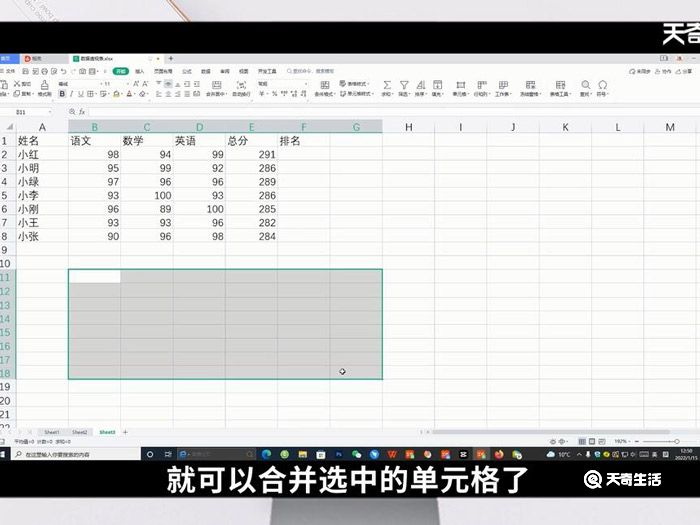Select column H header

click(x=408, y=127)
